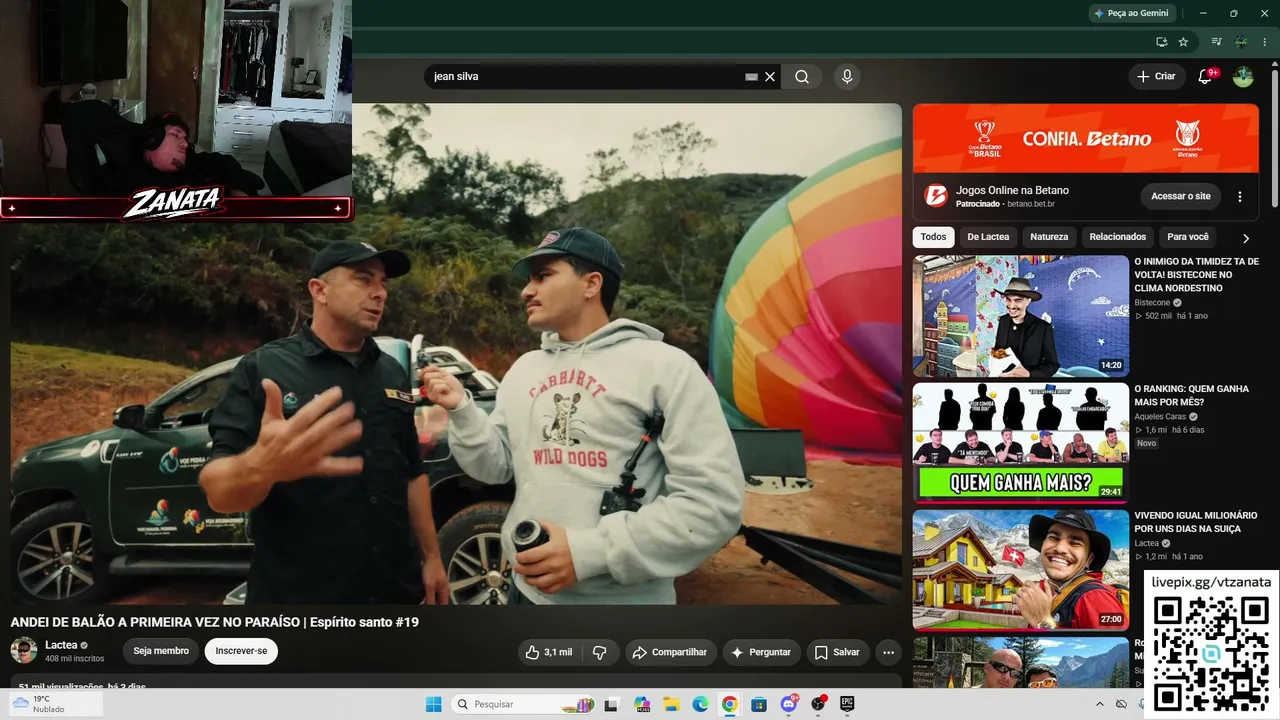Click the Windows taskbar Pesquisar search box
Viewport: 1280px width, 720px height.
pos(523,704)
